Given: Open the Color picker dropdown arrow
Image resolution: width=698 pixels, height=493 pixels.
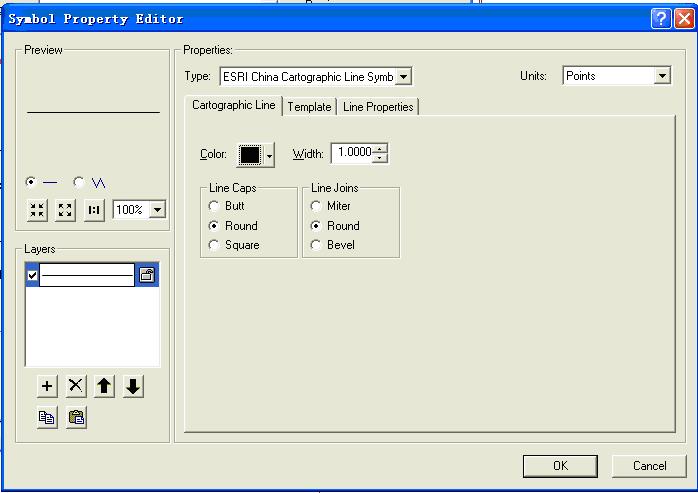Looking at the screenshot, I should tap(269, 155).
